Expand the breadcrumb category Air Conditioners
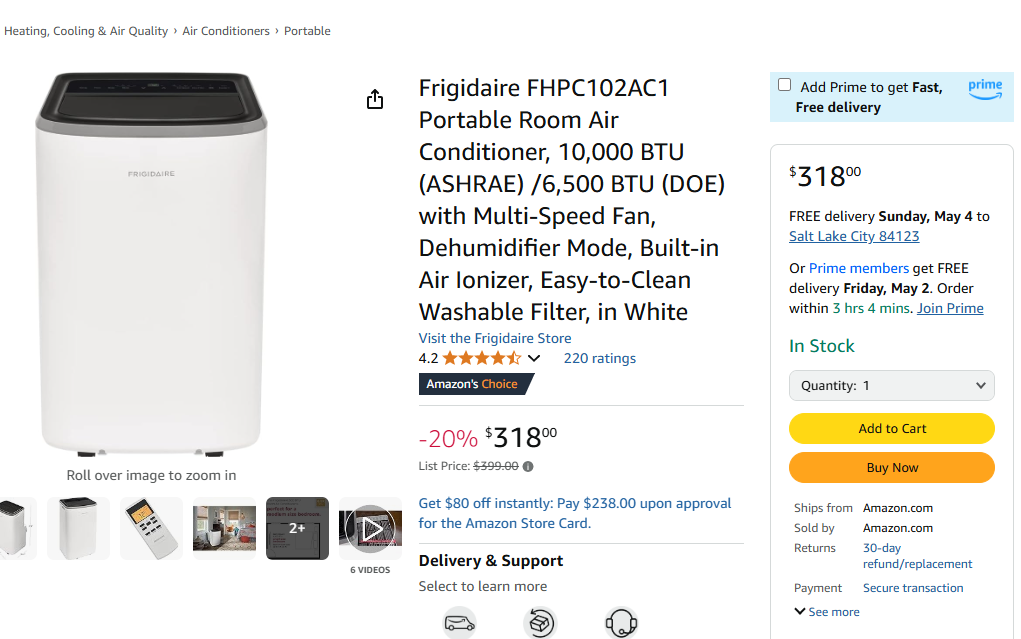This screenshot has height=639, width=1021. pyautogui.click(x=226, y=31)
